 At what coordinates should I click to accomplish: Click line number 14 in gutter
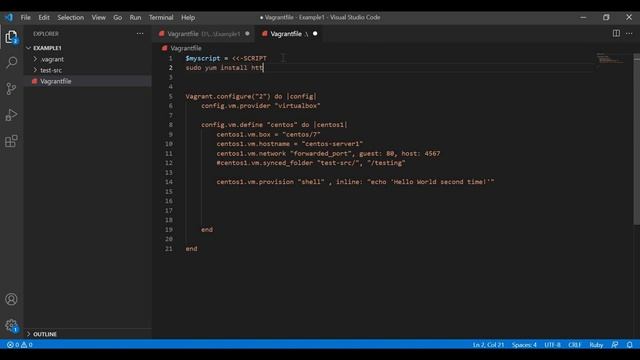point(169,182)
